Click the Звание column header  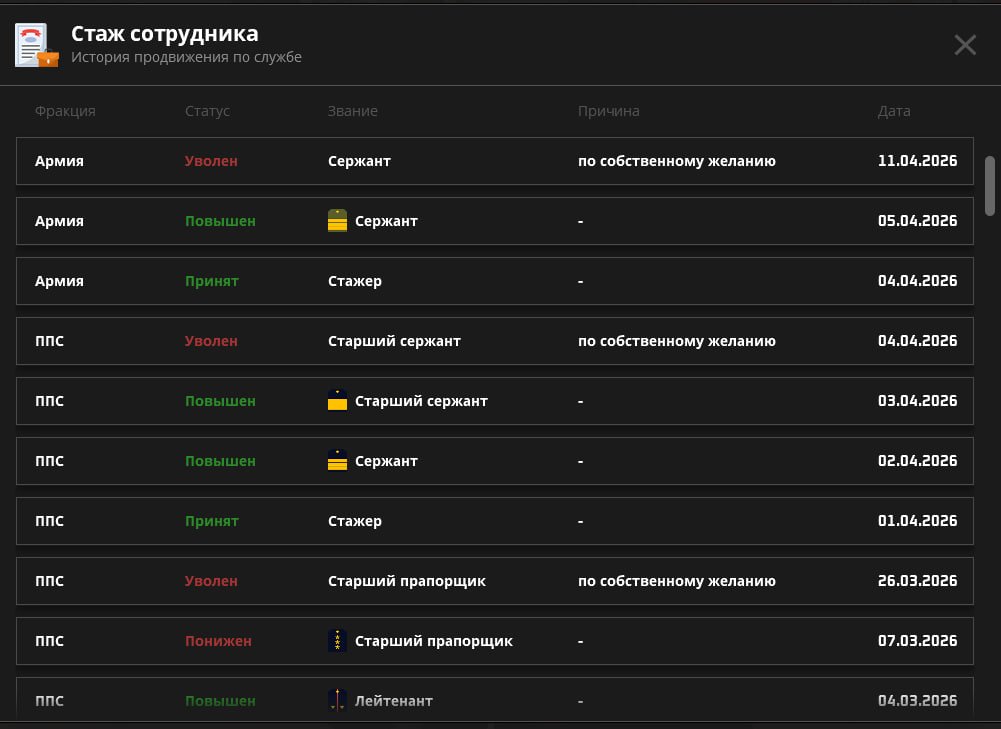coord(352,111)
